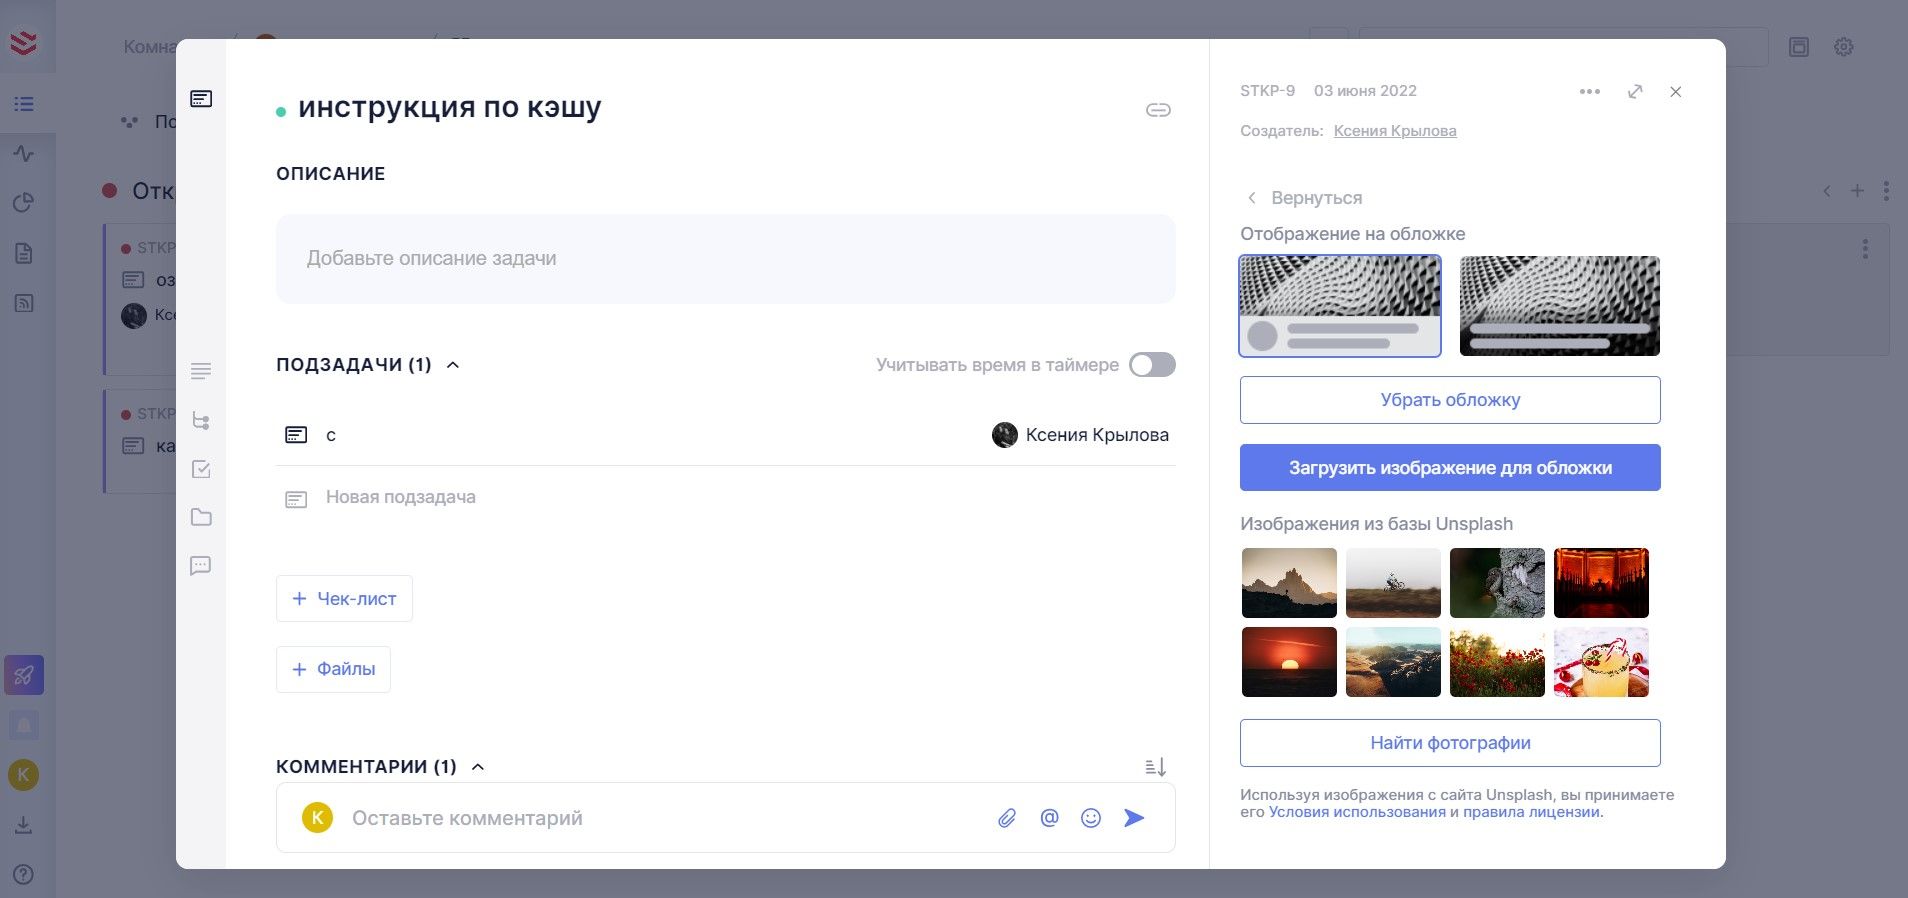Jump to description section icon in modal sidebar
Viewport: 1908px width, 898px height.
coord(201,371)
